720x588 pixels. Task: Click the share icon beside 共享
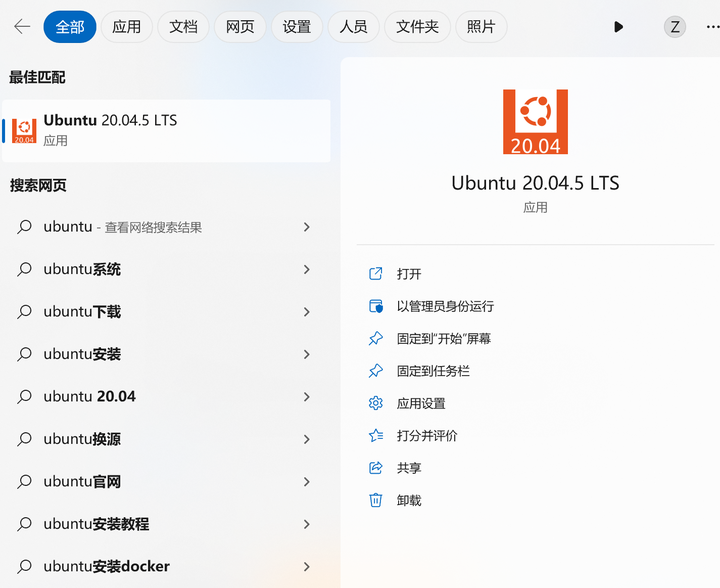376,468
